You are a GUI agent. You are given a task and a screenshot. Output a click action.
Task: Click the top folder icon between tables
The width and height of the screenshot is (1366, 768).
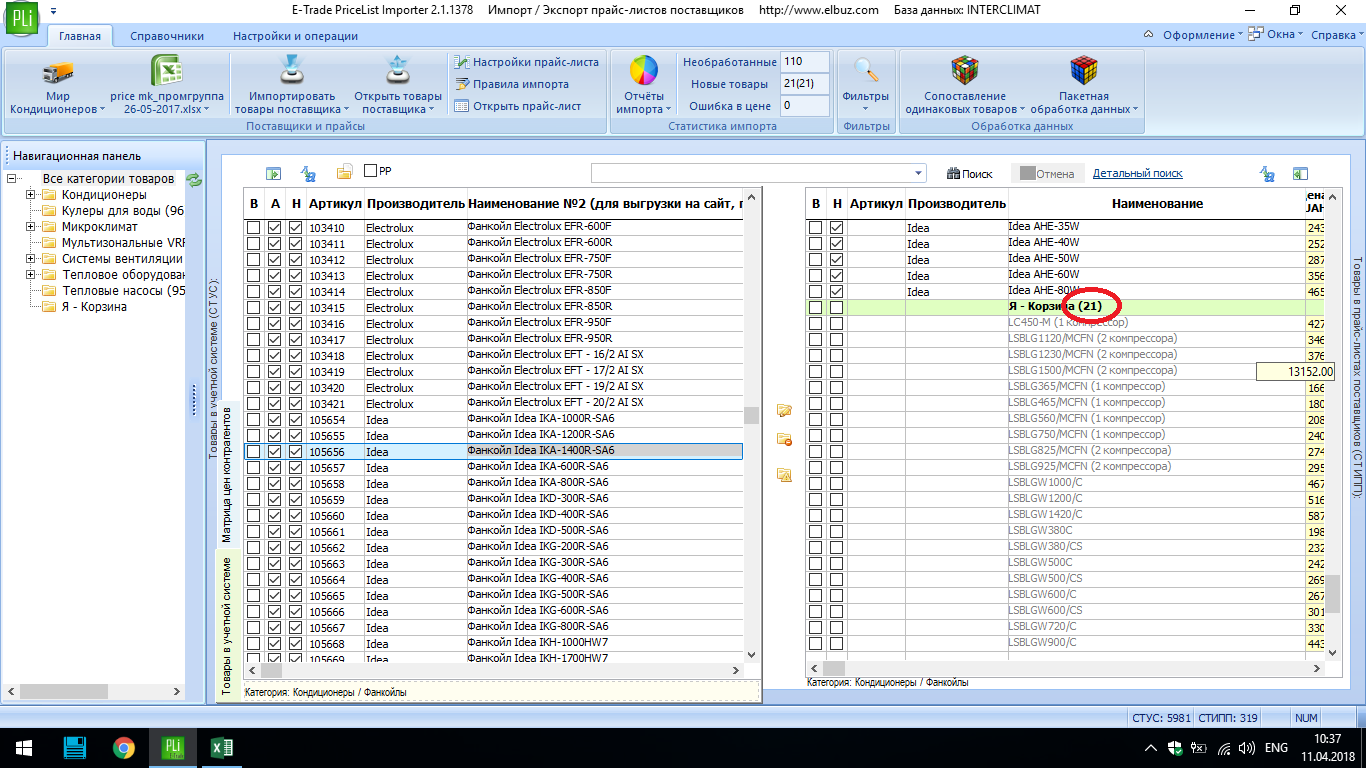[784, 411]
